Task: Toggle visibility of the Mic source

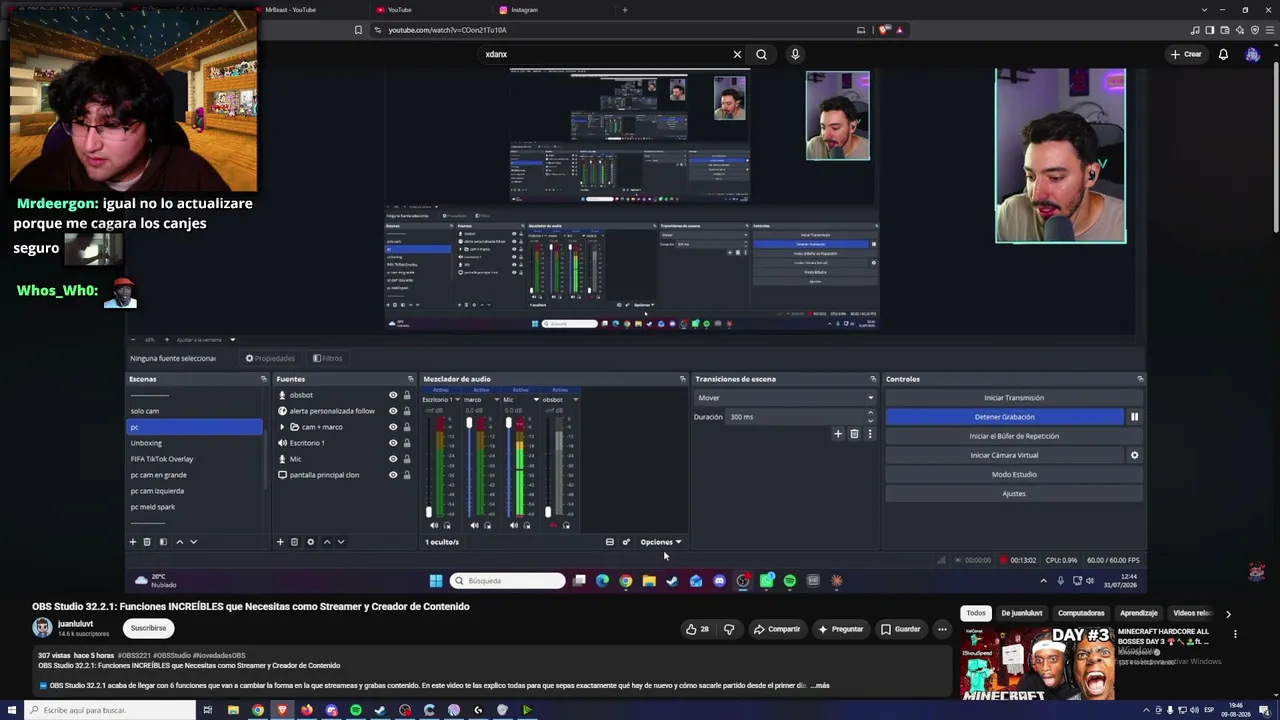Action: tap(393, 459)
